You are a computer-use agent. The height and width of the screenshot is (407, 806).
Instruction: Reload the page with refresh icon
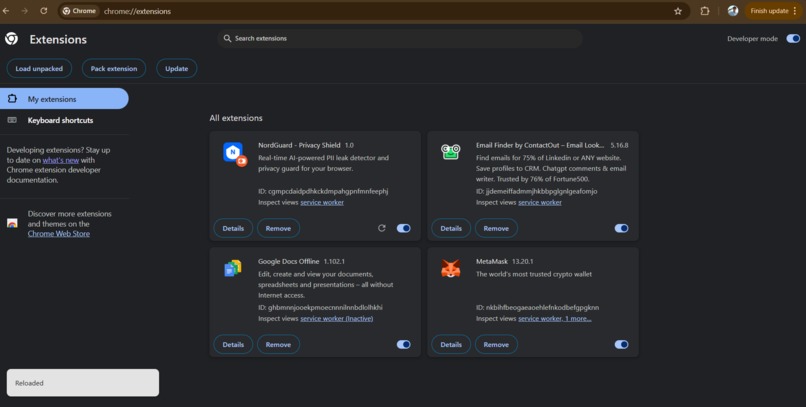(x=44, y=11)
